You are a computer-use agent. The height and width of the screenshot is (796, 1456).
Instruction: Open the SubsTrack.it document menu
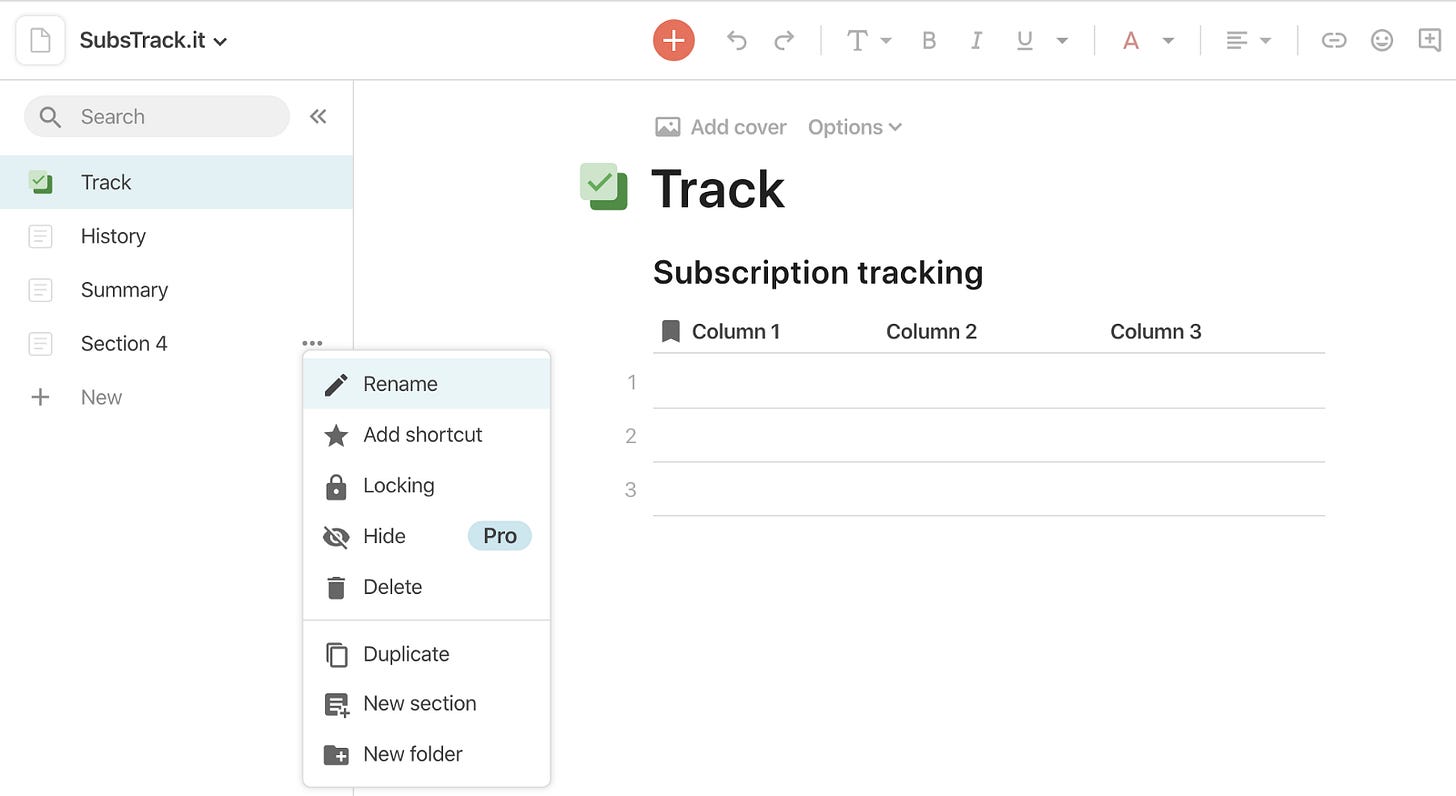[154, 41]
